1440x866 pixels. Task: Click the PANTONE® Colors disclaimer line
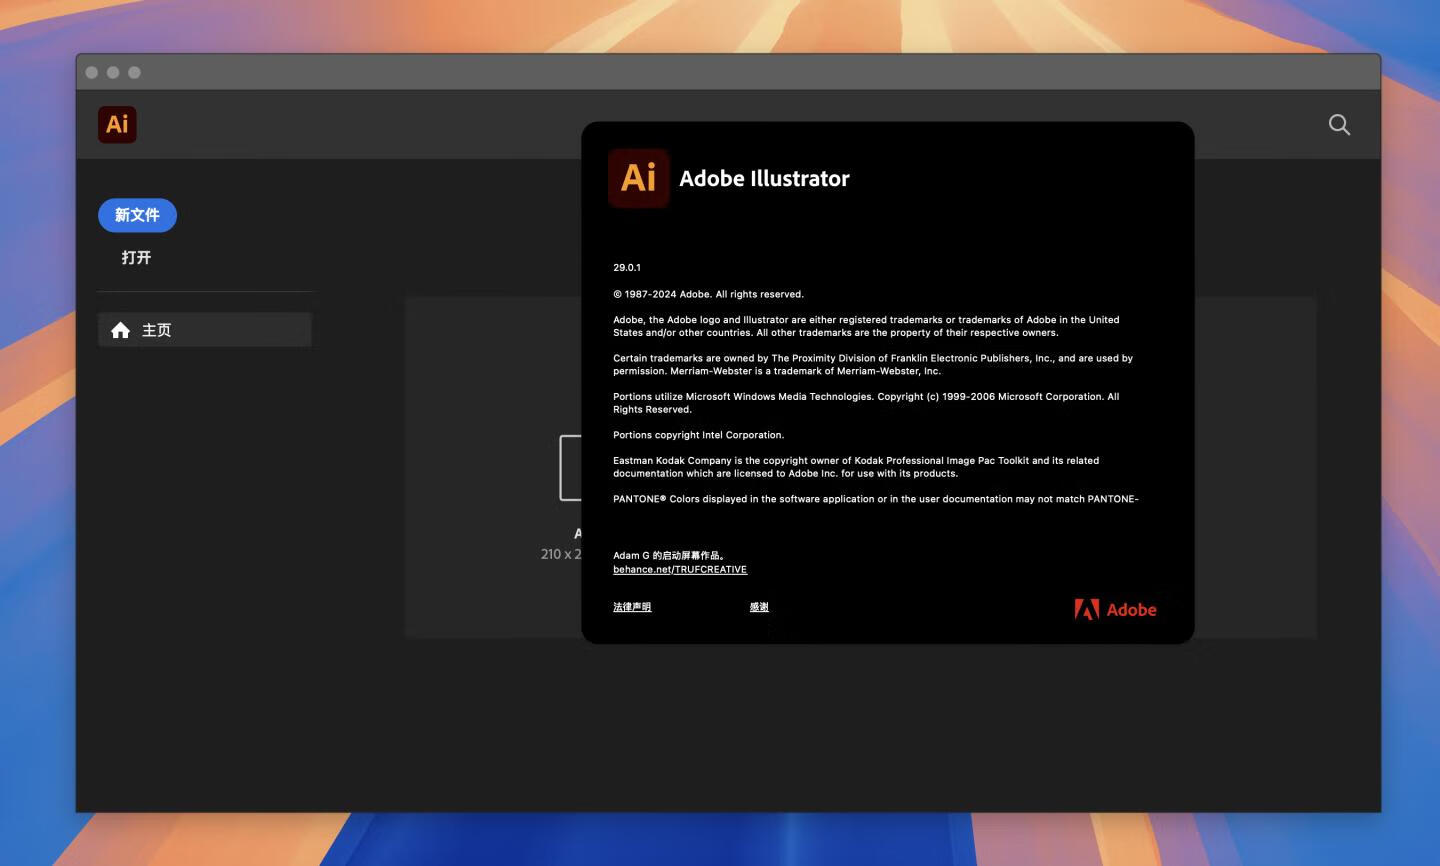(876, 499)
